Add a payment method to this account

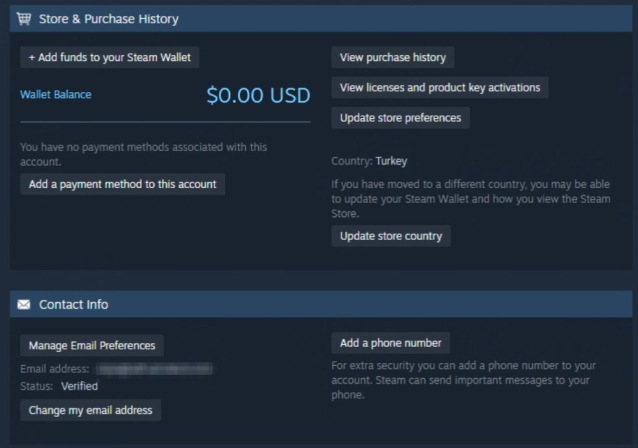point(122,184)
